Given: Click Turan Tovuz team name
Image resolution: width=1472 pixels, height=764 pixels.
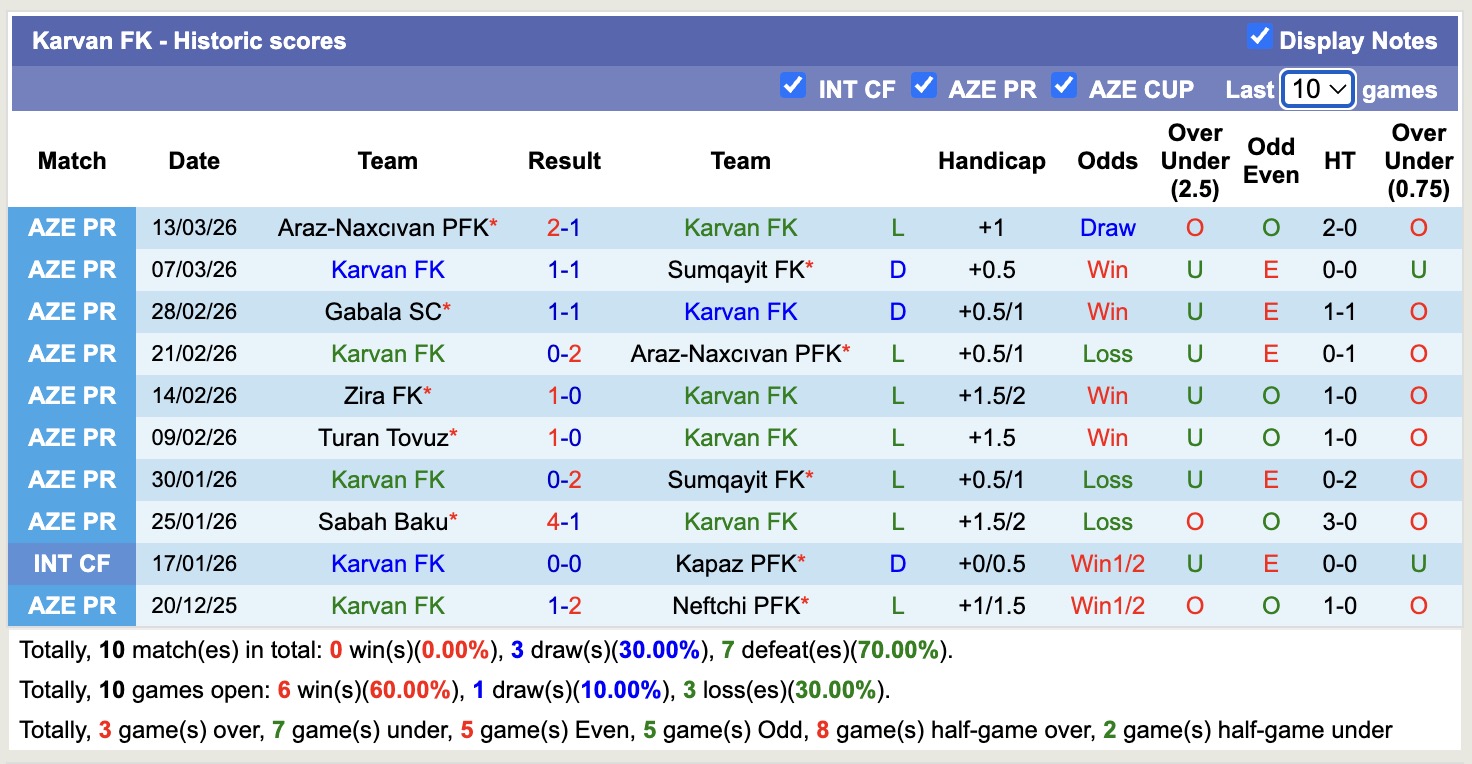Looking at the screenshot, I should (x=383, y=438).
